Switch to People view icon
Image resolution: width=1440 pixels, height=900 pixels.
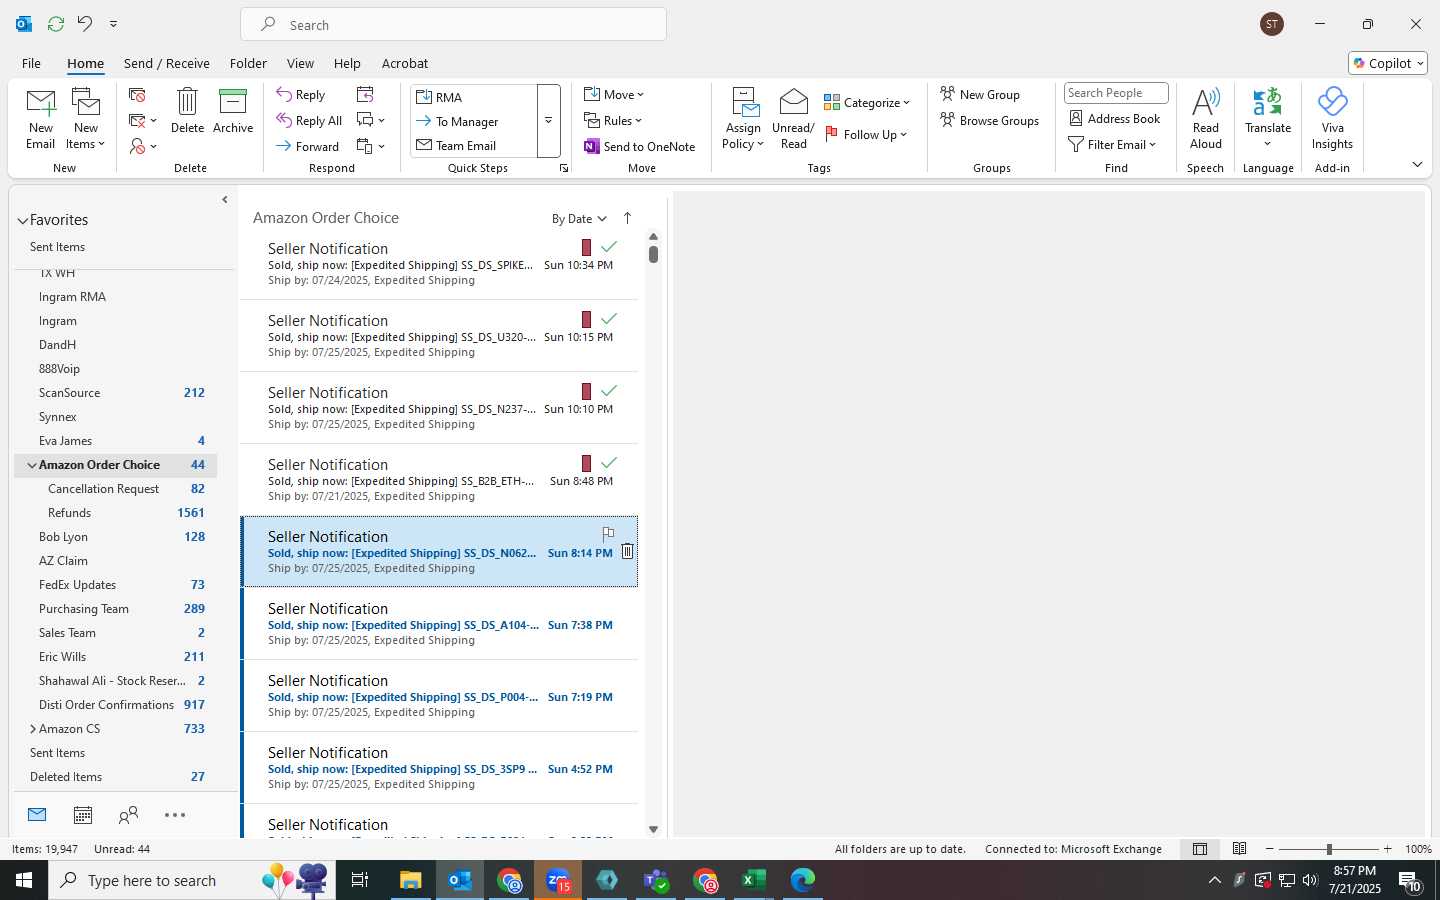click(128, 815)
